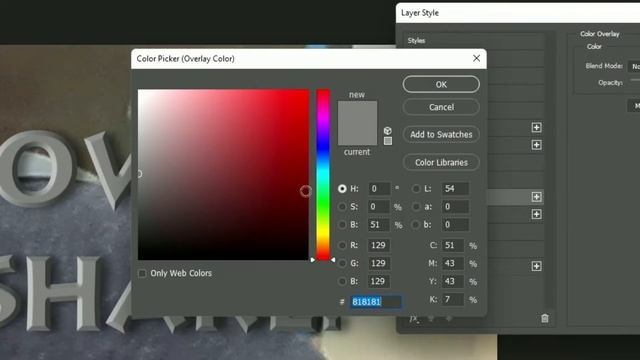
Task: Select the Lab b radio button
Action: 416,224
